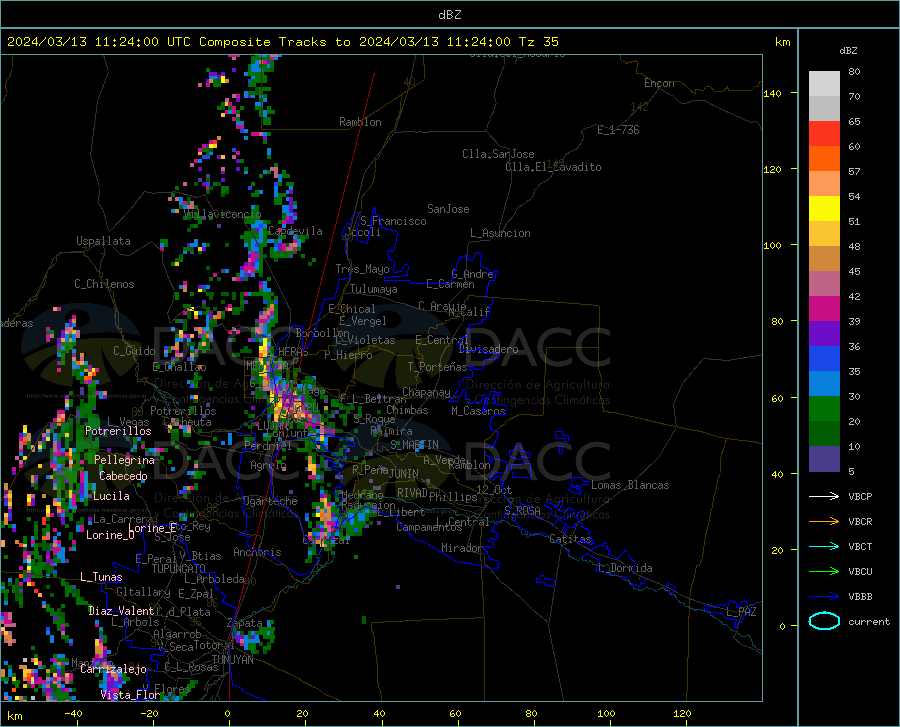
Task: Click the Potrerillos white label
Action: pyautogui.click(x=118, y=431)
